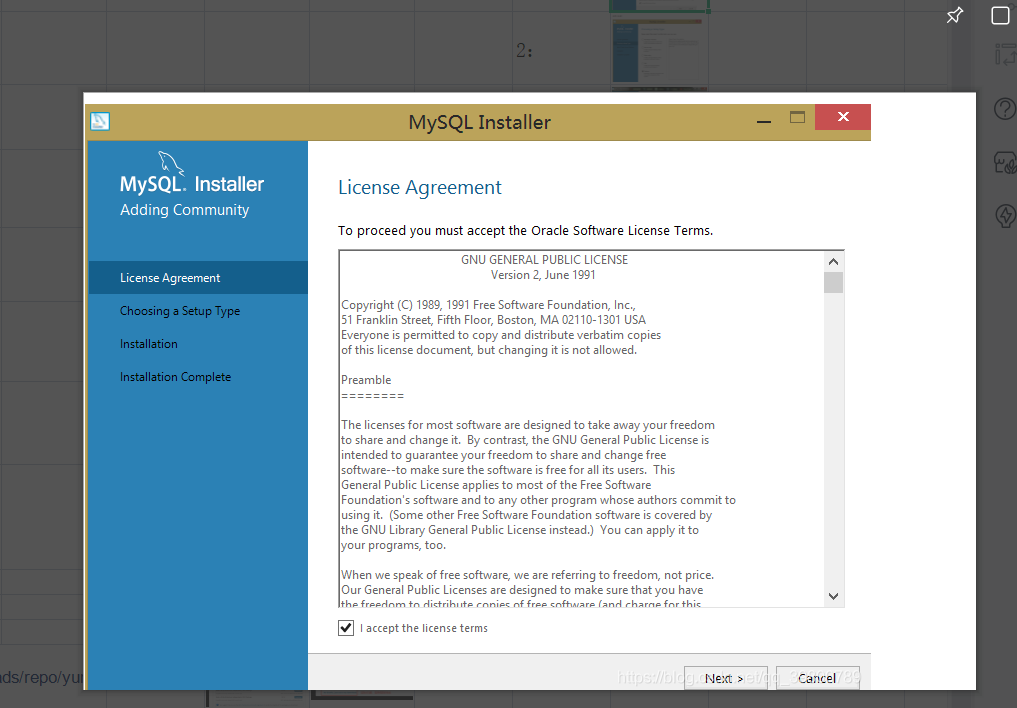Click the Preamble heading in license
The image size is (1017, 708).
click(x=366, y=380)
